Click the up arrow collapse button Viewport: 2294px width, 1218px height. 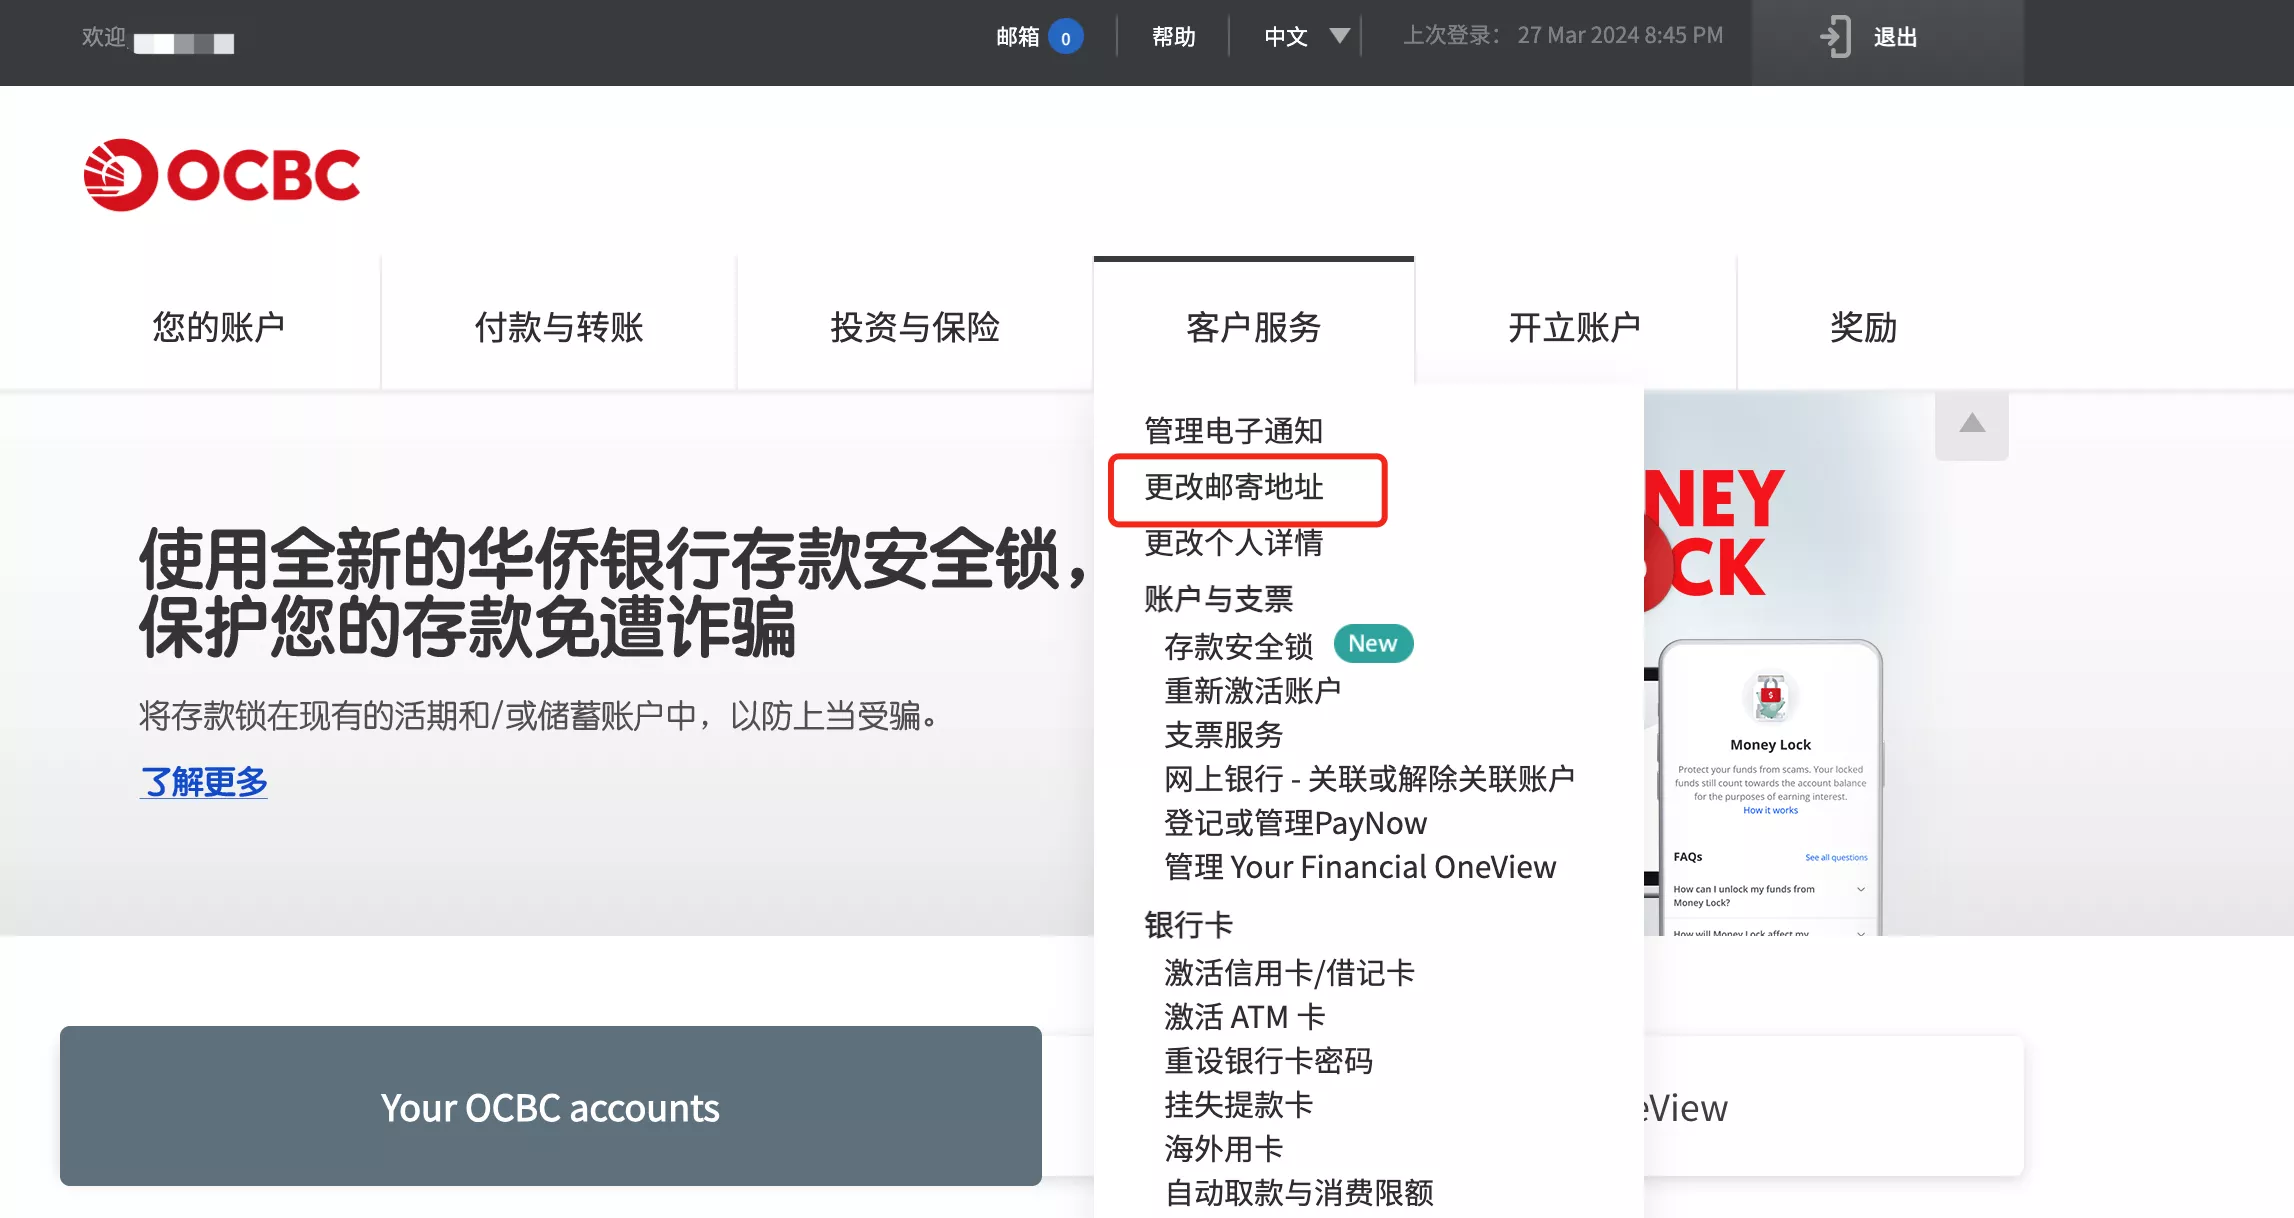(x=1971, y=424)
